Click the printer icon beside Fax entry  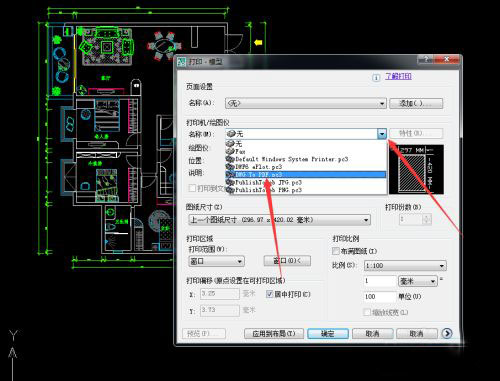(230, 151)
